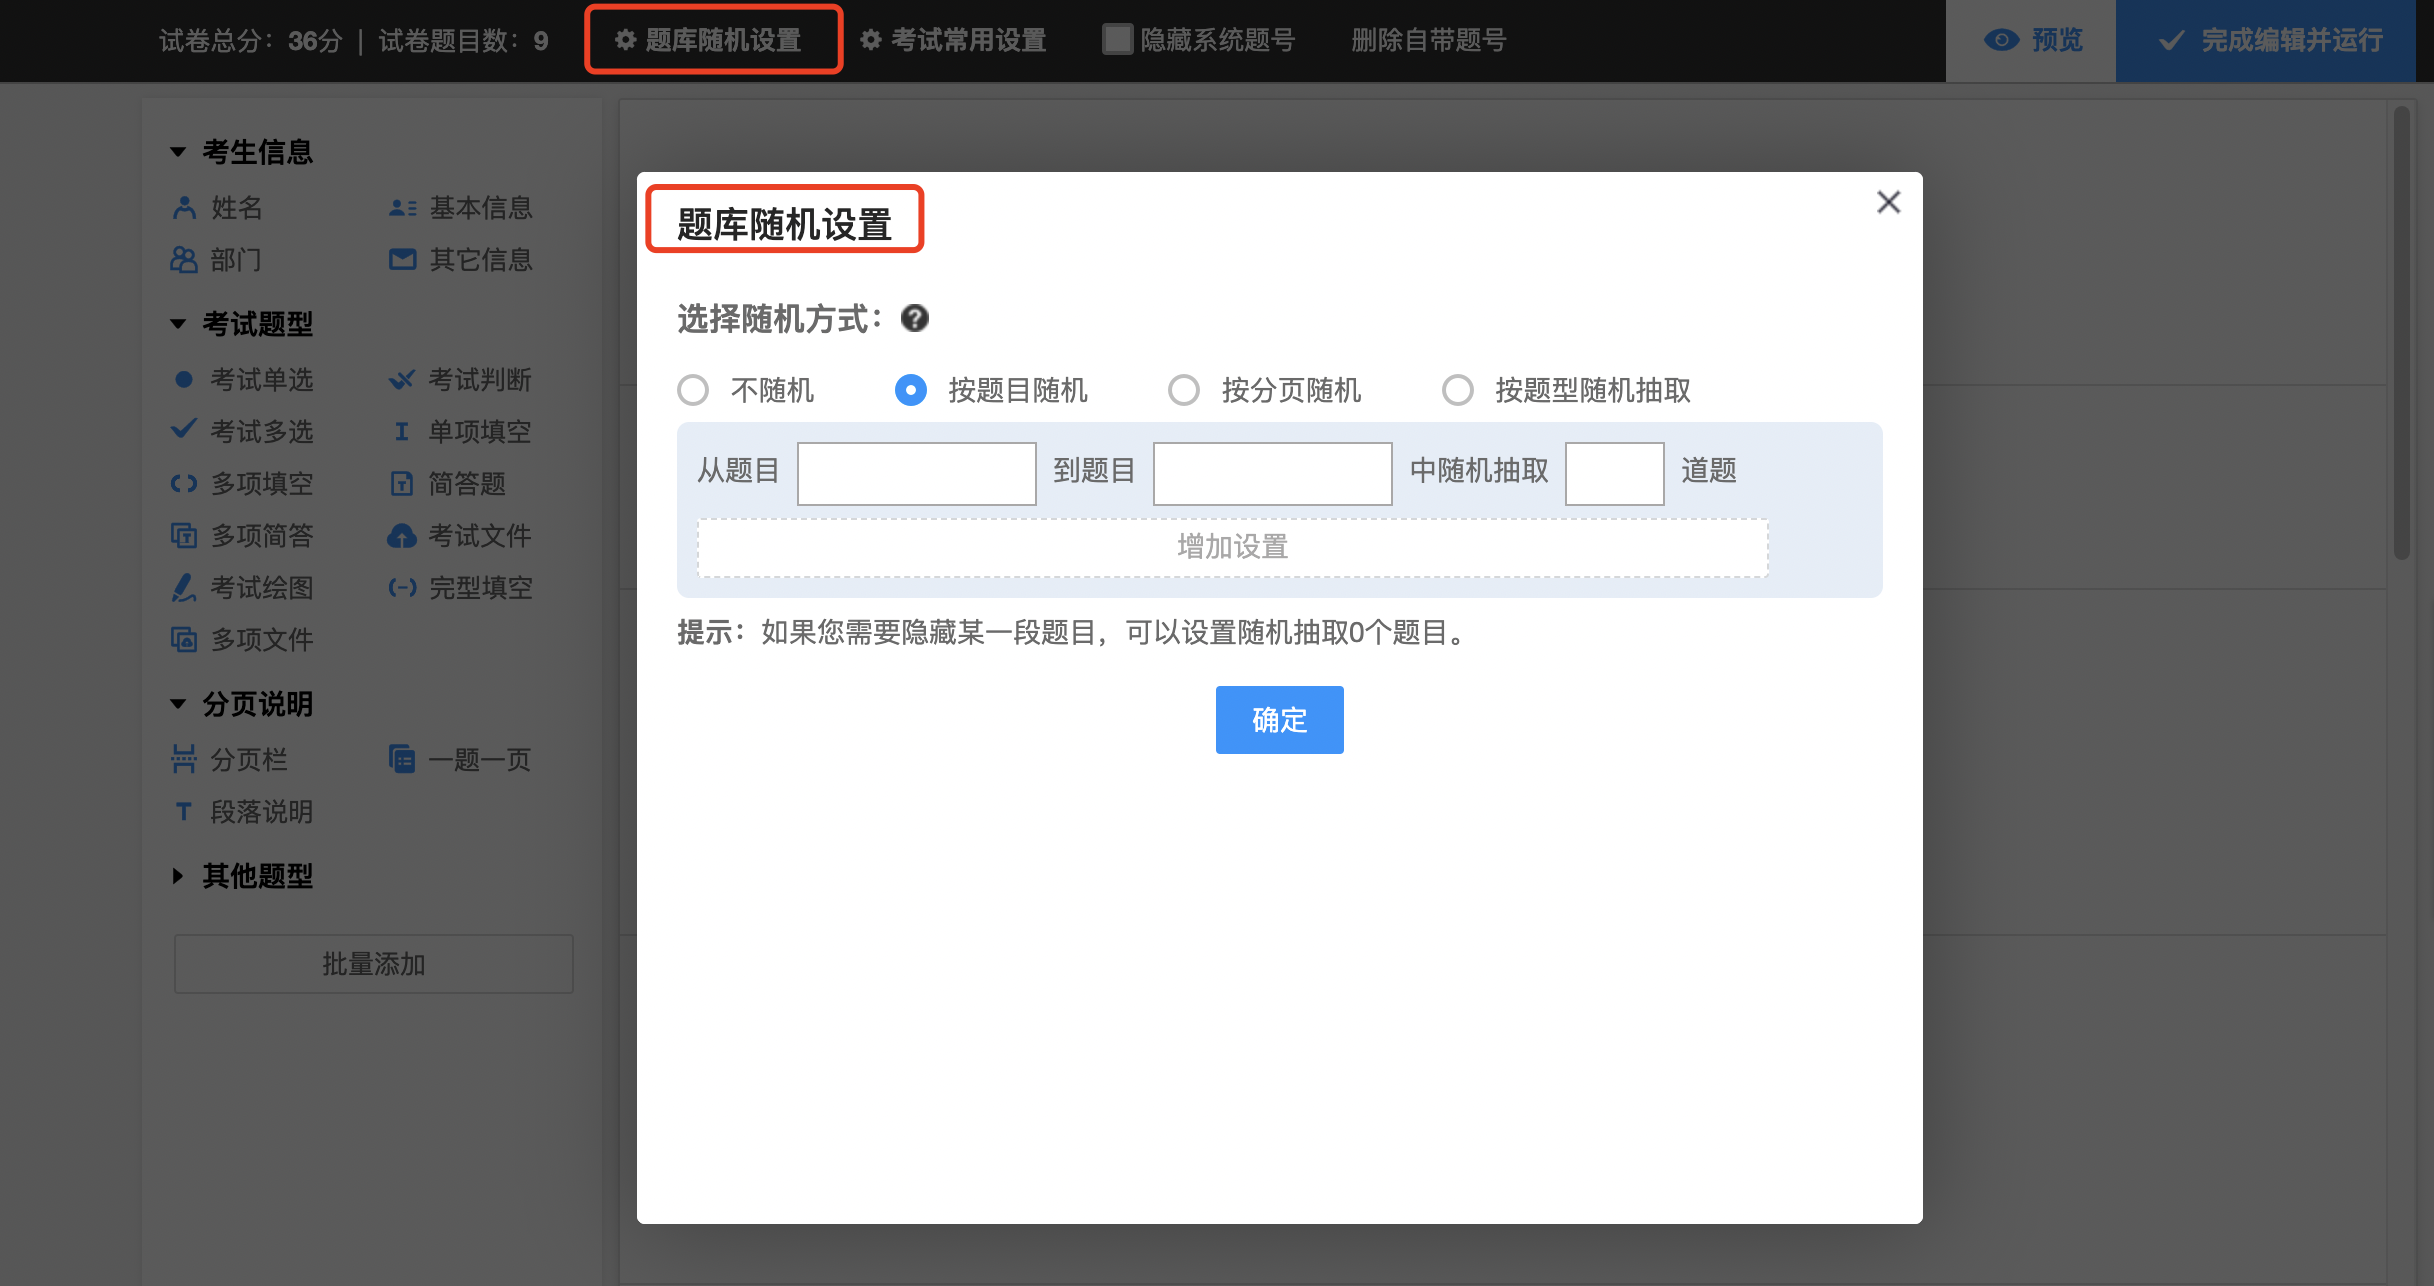
Task: Click 删除自带题号 in top bar
Action: pos(1428,40)
